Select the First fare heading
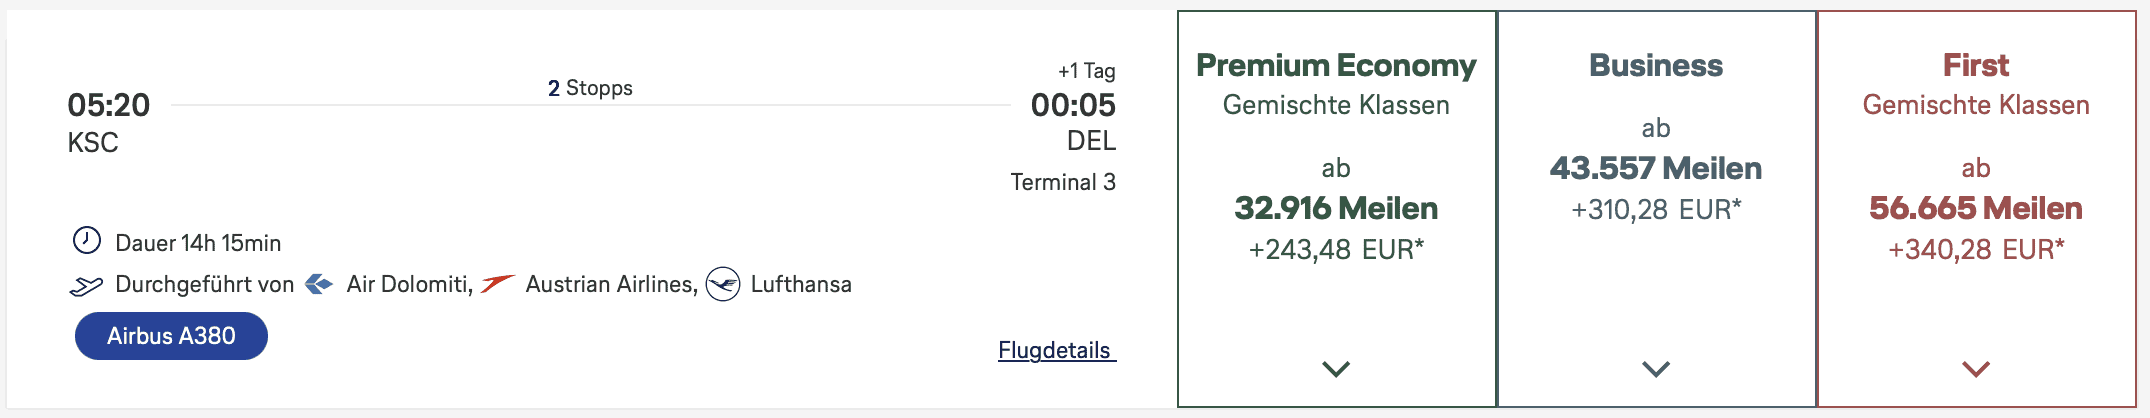Screen dimensions: 2150x418 1976,65
